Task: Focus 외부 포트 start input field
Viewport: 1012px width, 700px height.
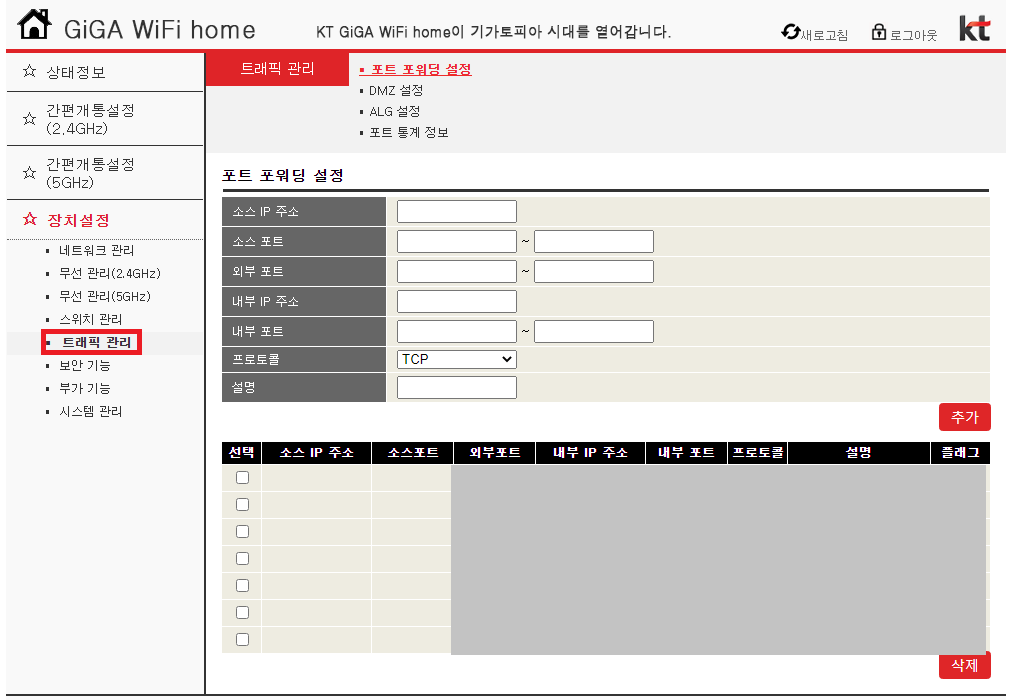Action: point(457,272)
